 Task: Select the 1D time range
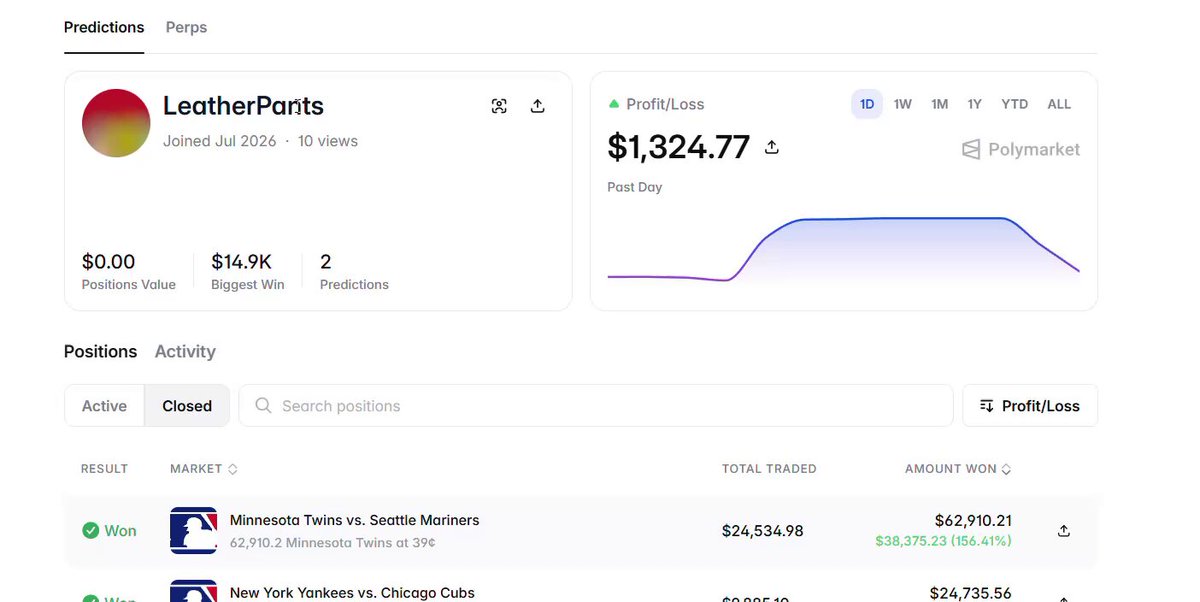867,104
